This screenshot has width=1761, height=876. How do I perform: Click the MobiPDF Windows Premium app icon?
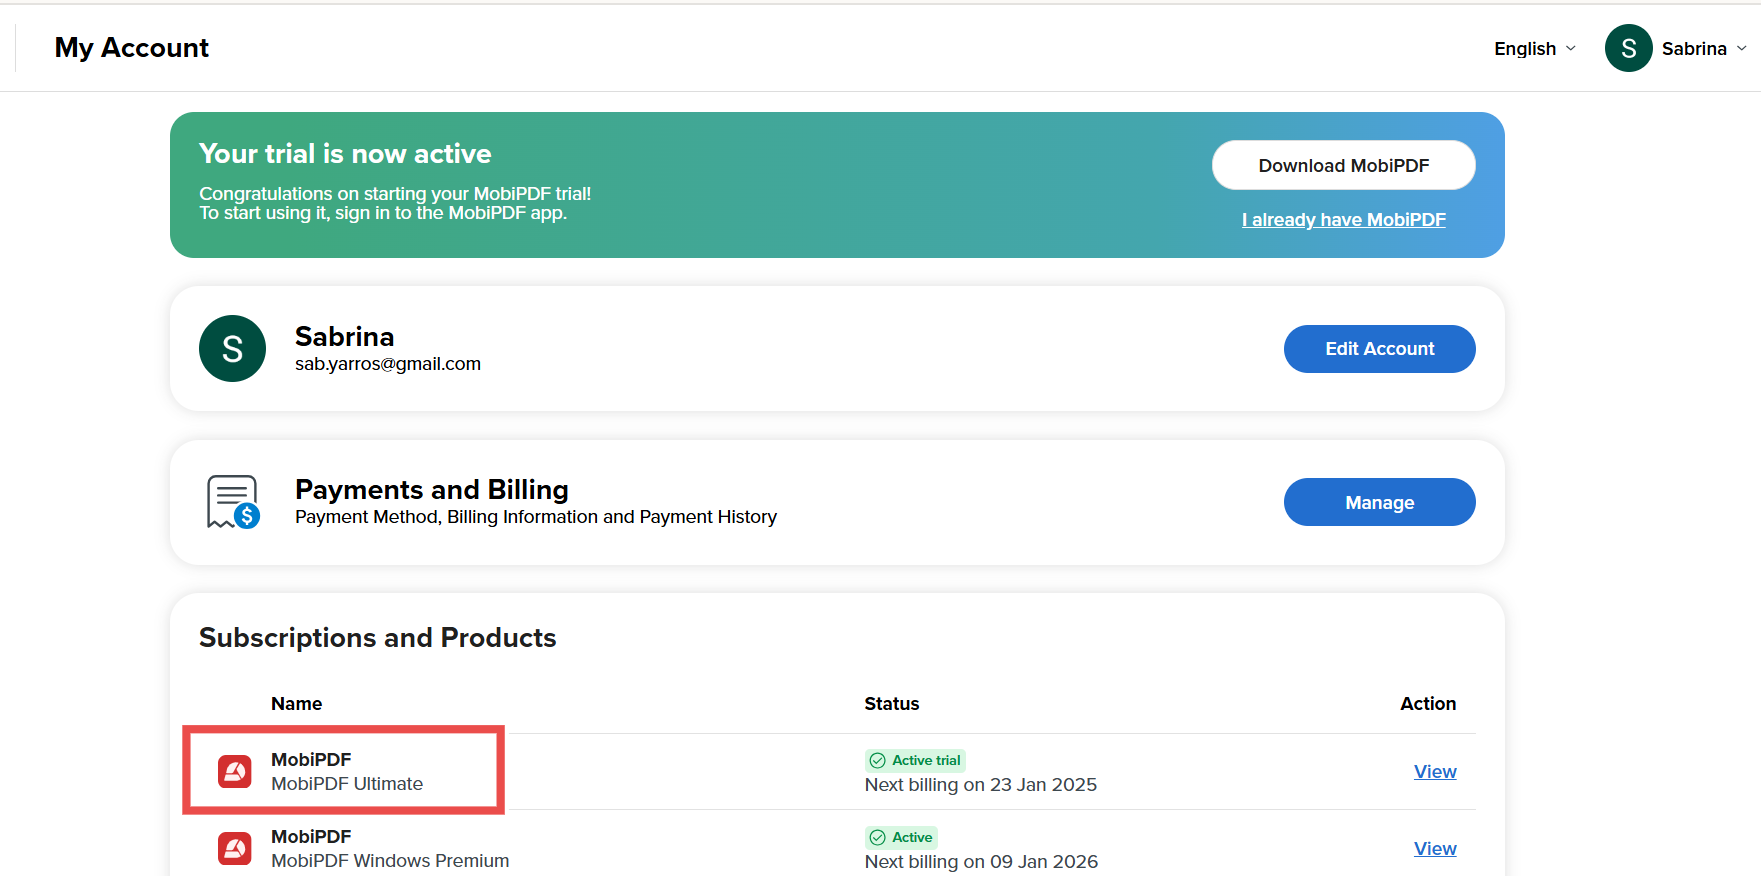235,848
